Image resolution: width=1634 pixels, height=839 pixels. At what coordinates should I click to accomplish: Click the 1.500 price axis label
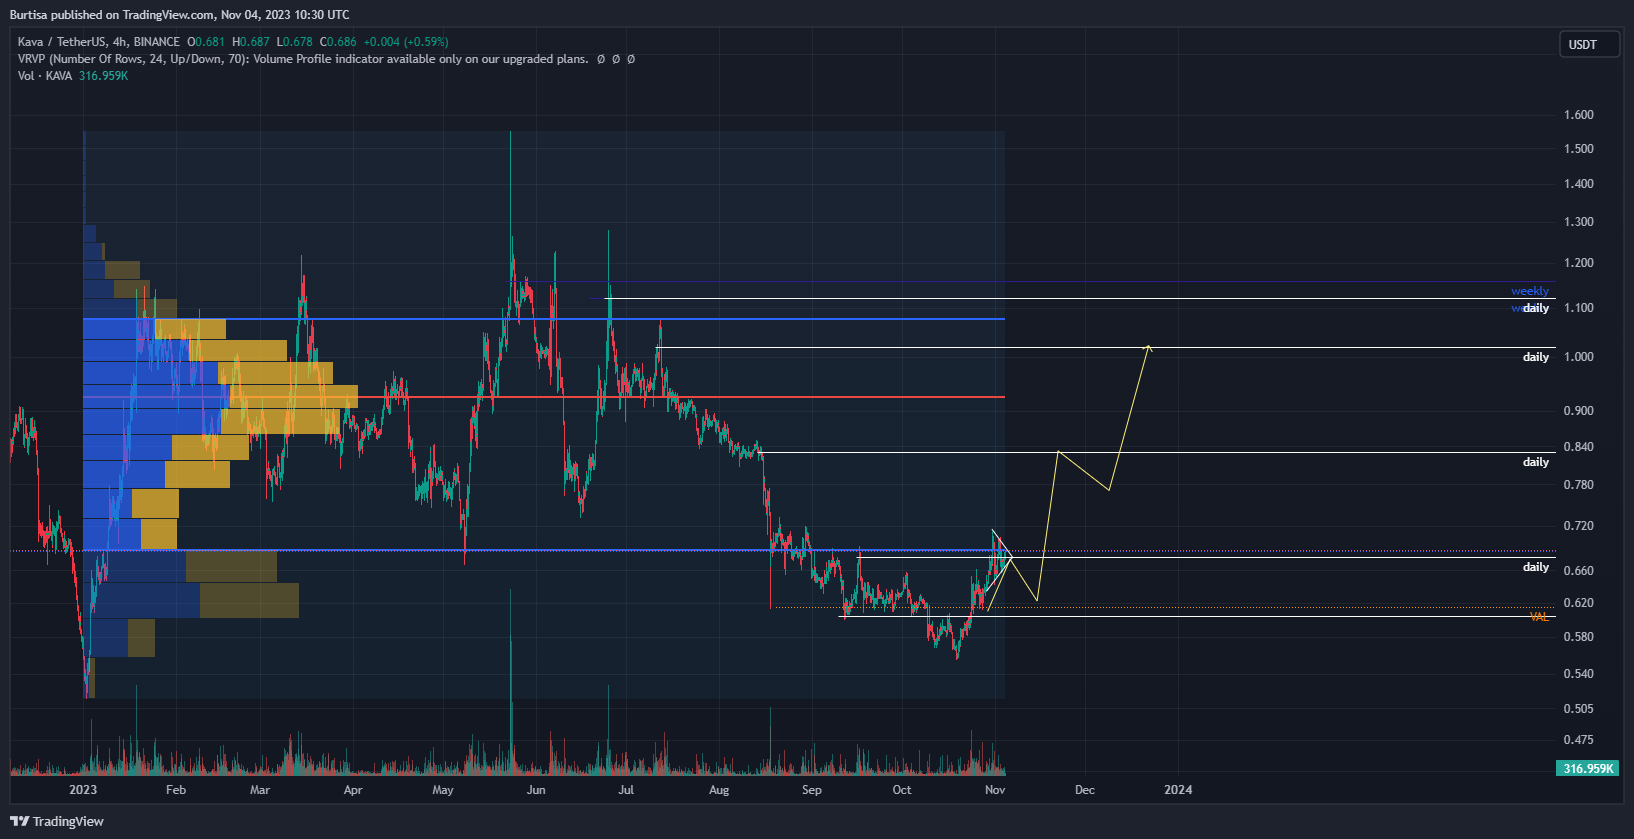click(1579, 149)
